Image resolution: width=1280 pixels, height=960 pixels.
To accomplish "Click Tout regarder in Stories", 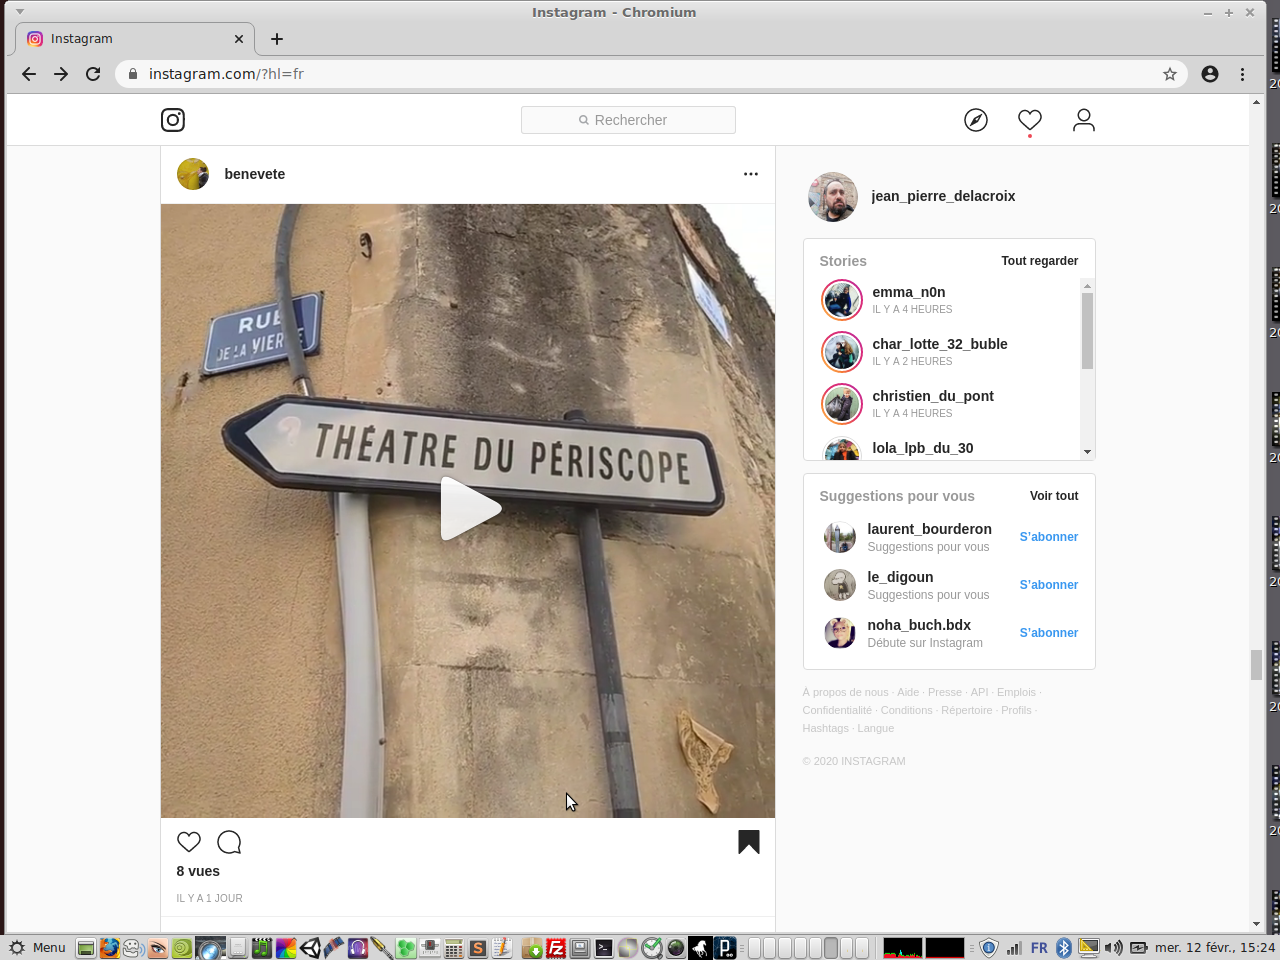I will [x=1039, y=261].
